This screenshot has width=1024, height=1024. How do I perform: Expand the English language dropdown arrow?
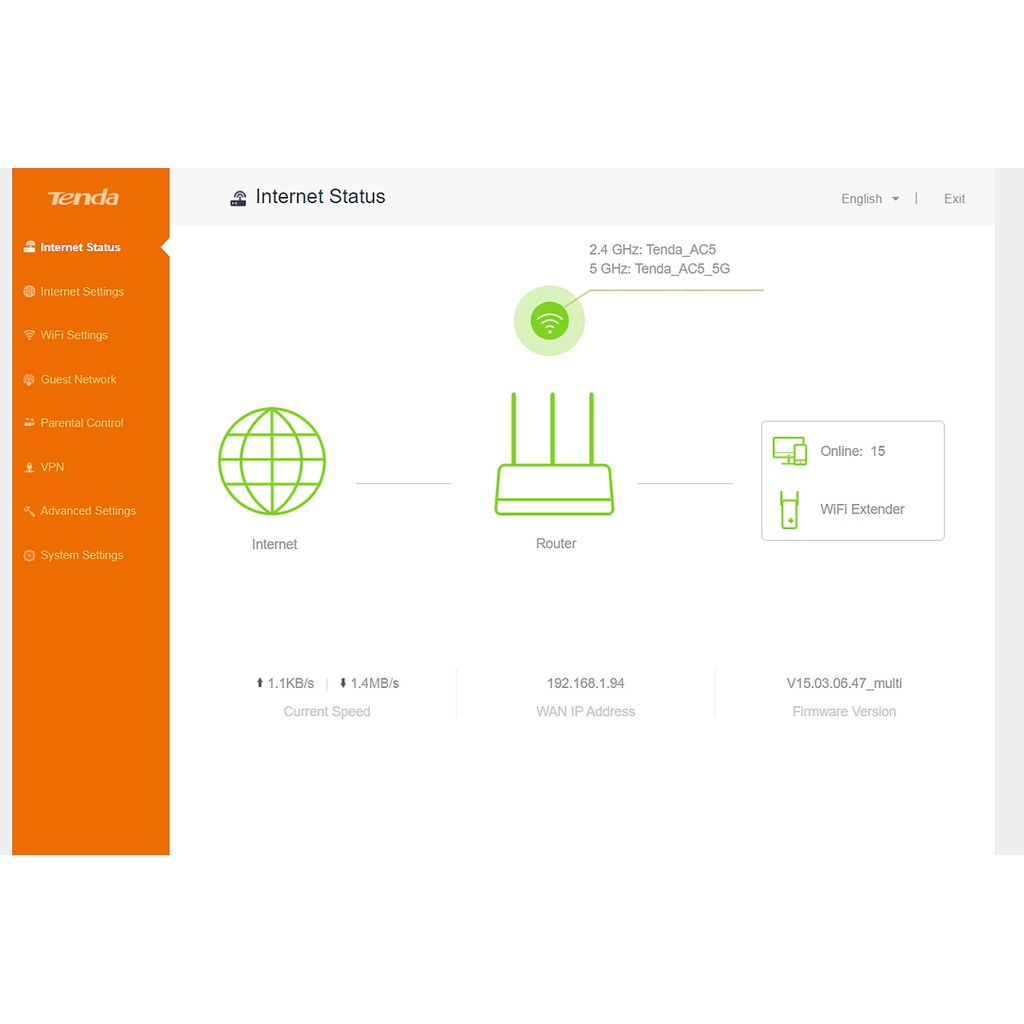(x=895, y=199)
